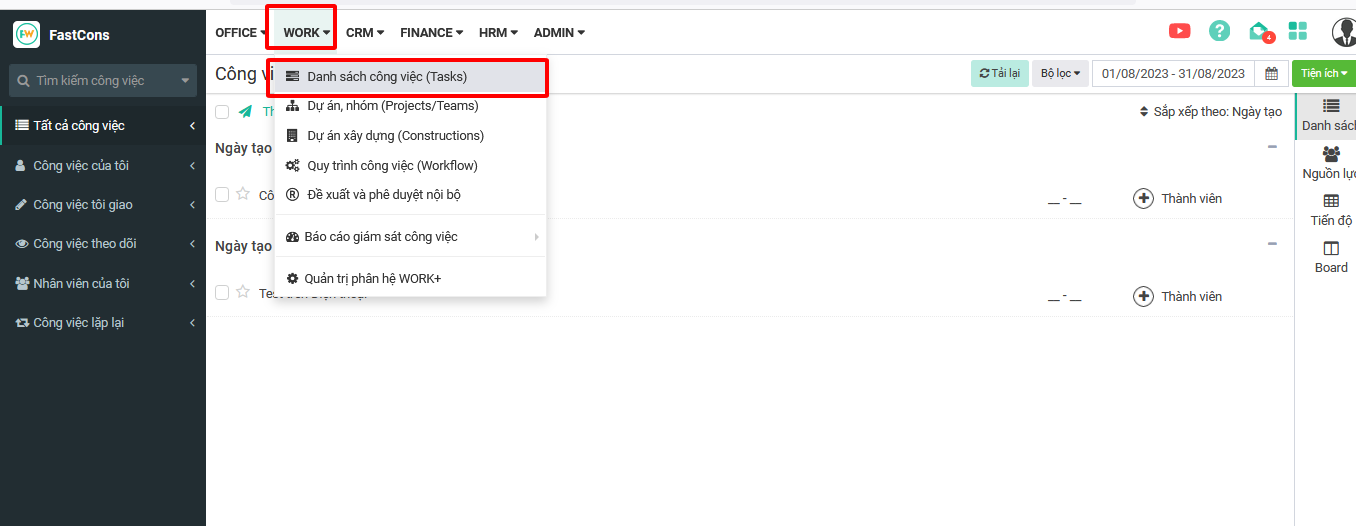The height and width of the screenshot is (526, 1356).
Task: Open the FINANCE menu in top bar
Action: pos(431,33)
